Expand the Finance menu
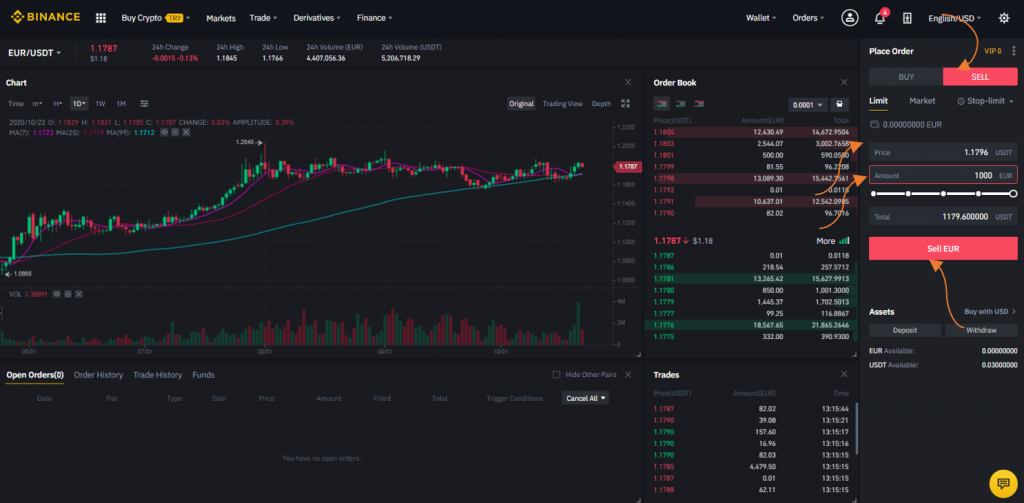The width and height of the screenshot is (1024, 503). click(374, 18)
